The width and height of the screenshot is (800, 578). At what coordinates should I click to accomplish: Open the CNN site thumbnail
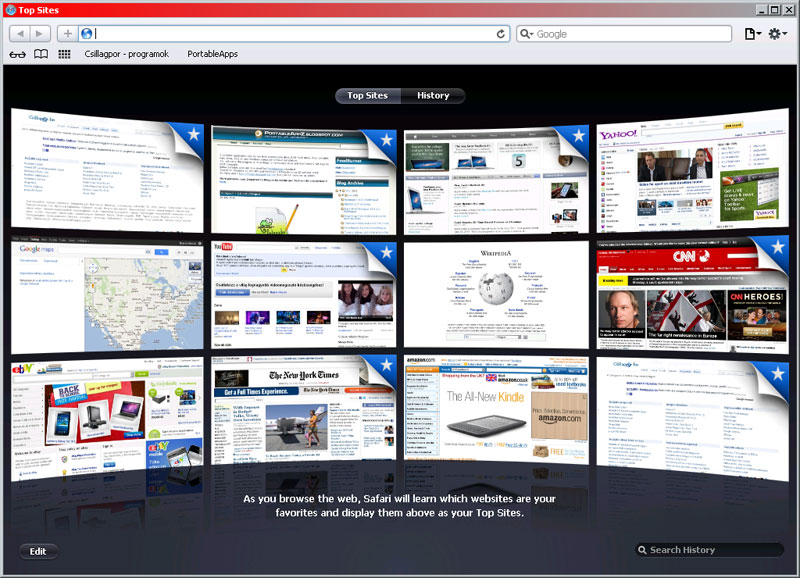692,295
